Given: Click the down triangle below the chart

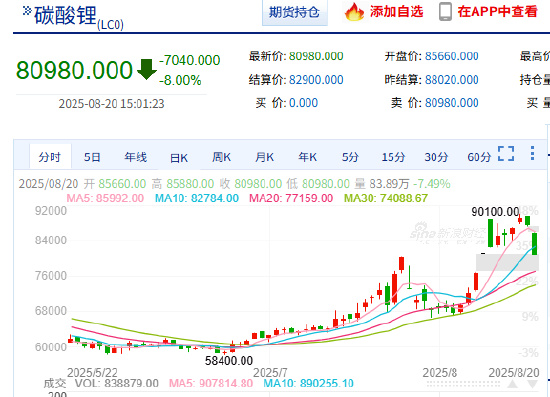Looking at the screenshot, I should [x=532, y=384].
